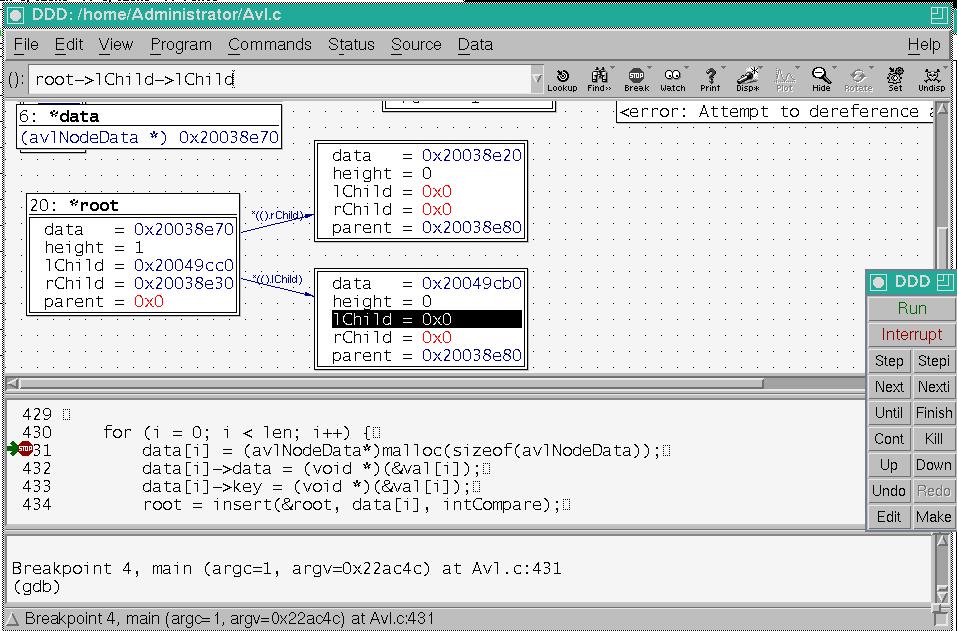Open the Data menu
Screen dimensions: 957x631
(475, 45)
